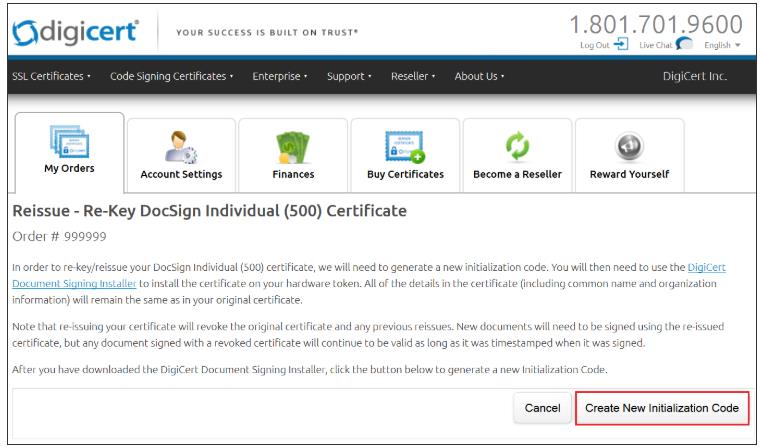
Task: Click Create New Initialization Code button
Action: click(662, 408)
